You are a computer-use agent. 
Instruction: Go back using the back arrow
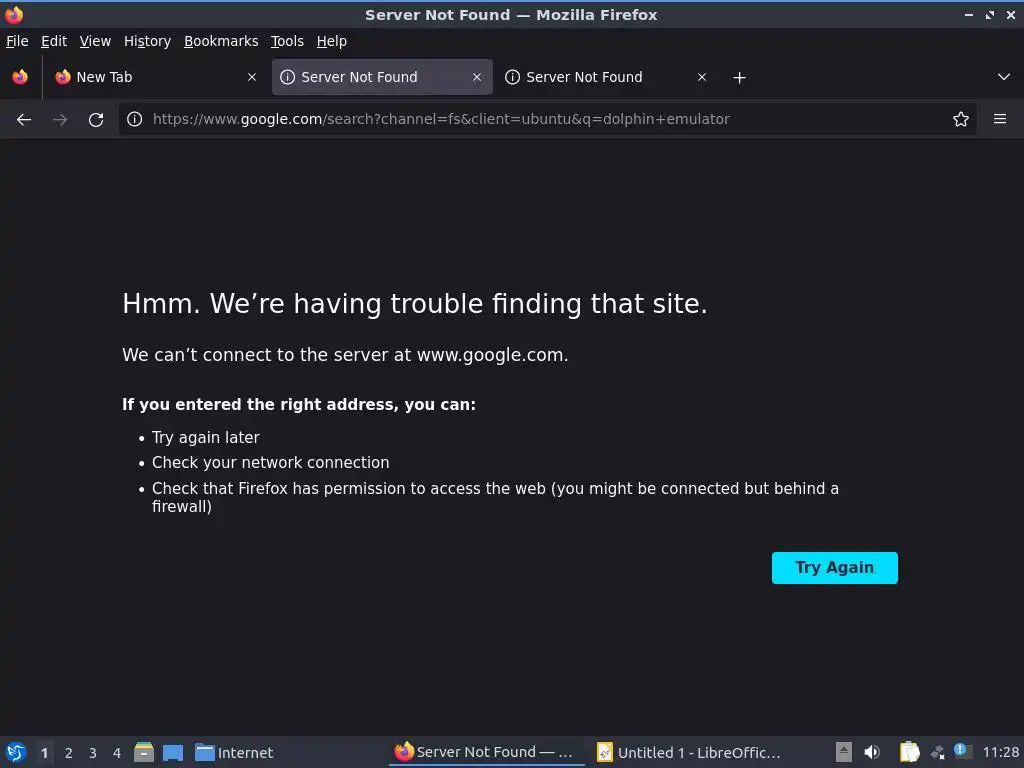[24, 120]
